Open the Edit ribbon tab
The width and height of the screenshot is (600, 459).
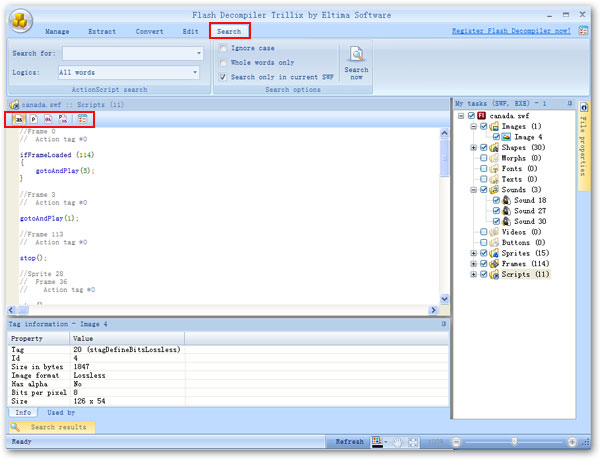pyautogui.click(x=190, y=31)
